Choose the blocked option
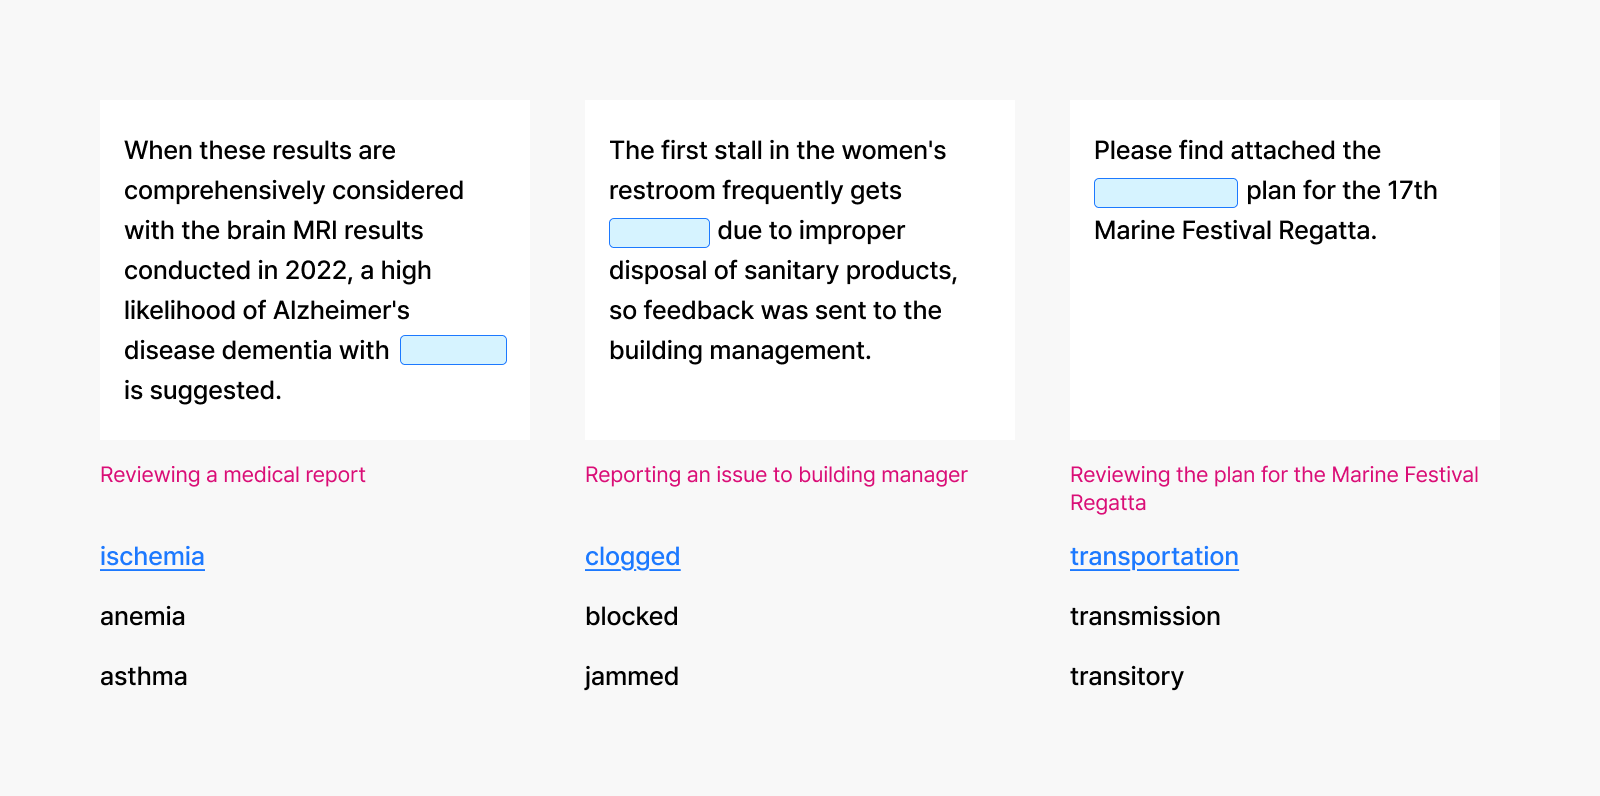Image resolution: width=1600 pixels, height=796 pixels. click(631, 616)
